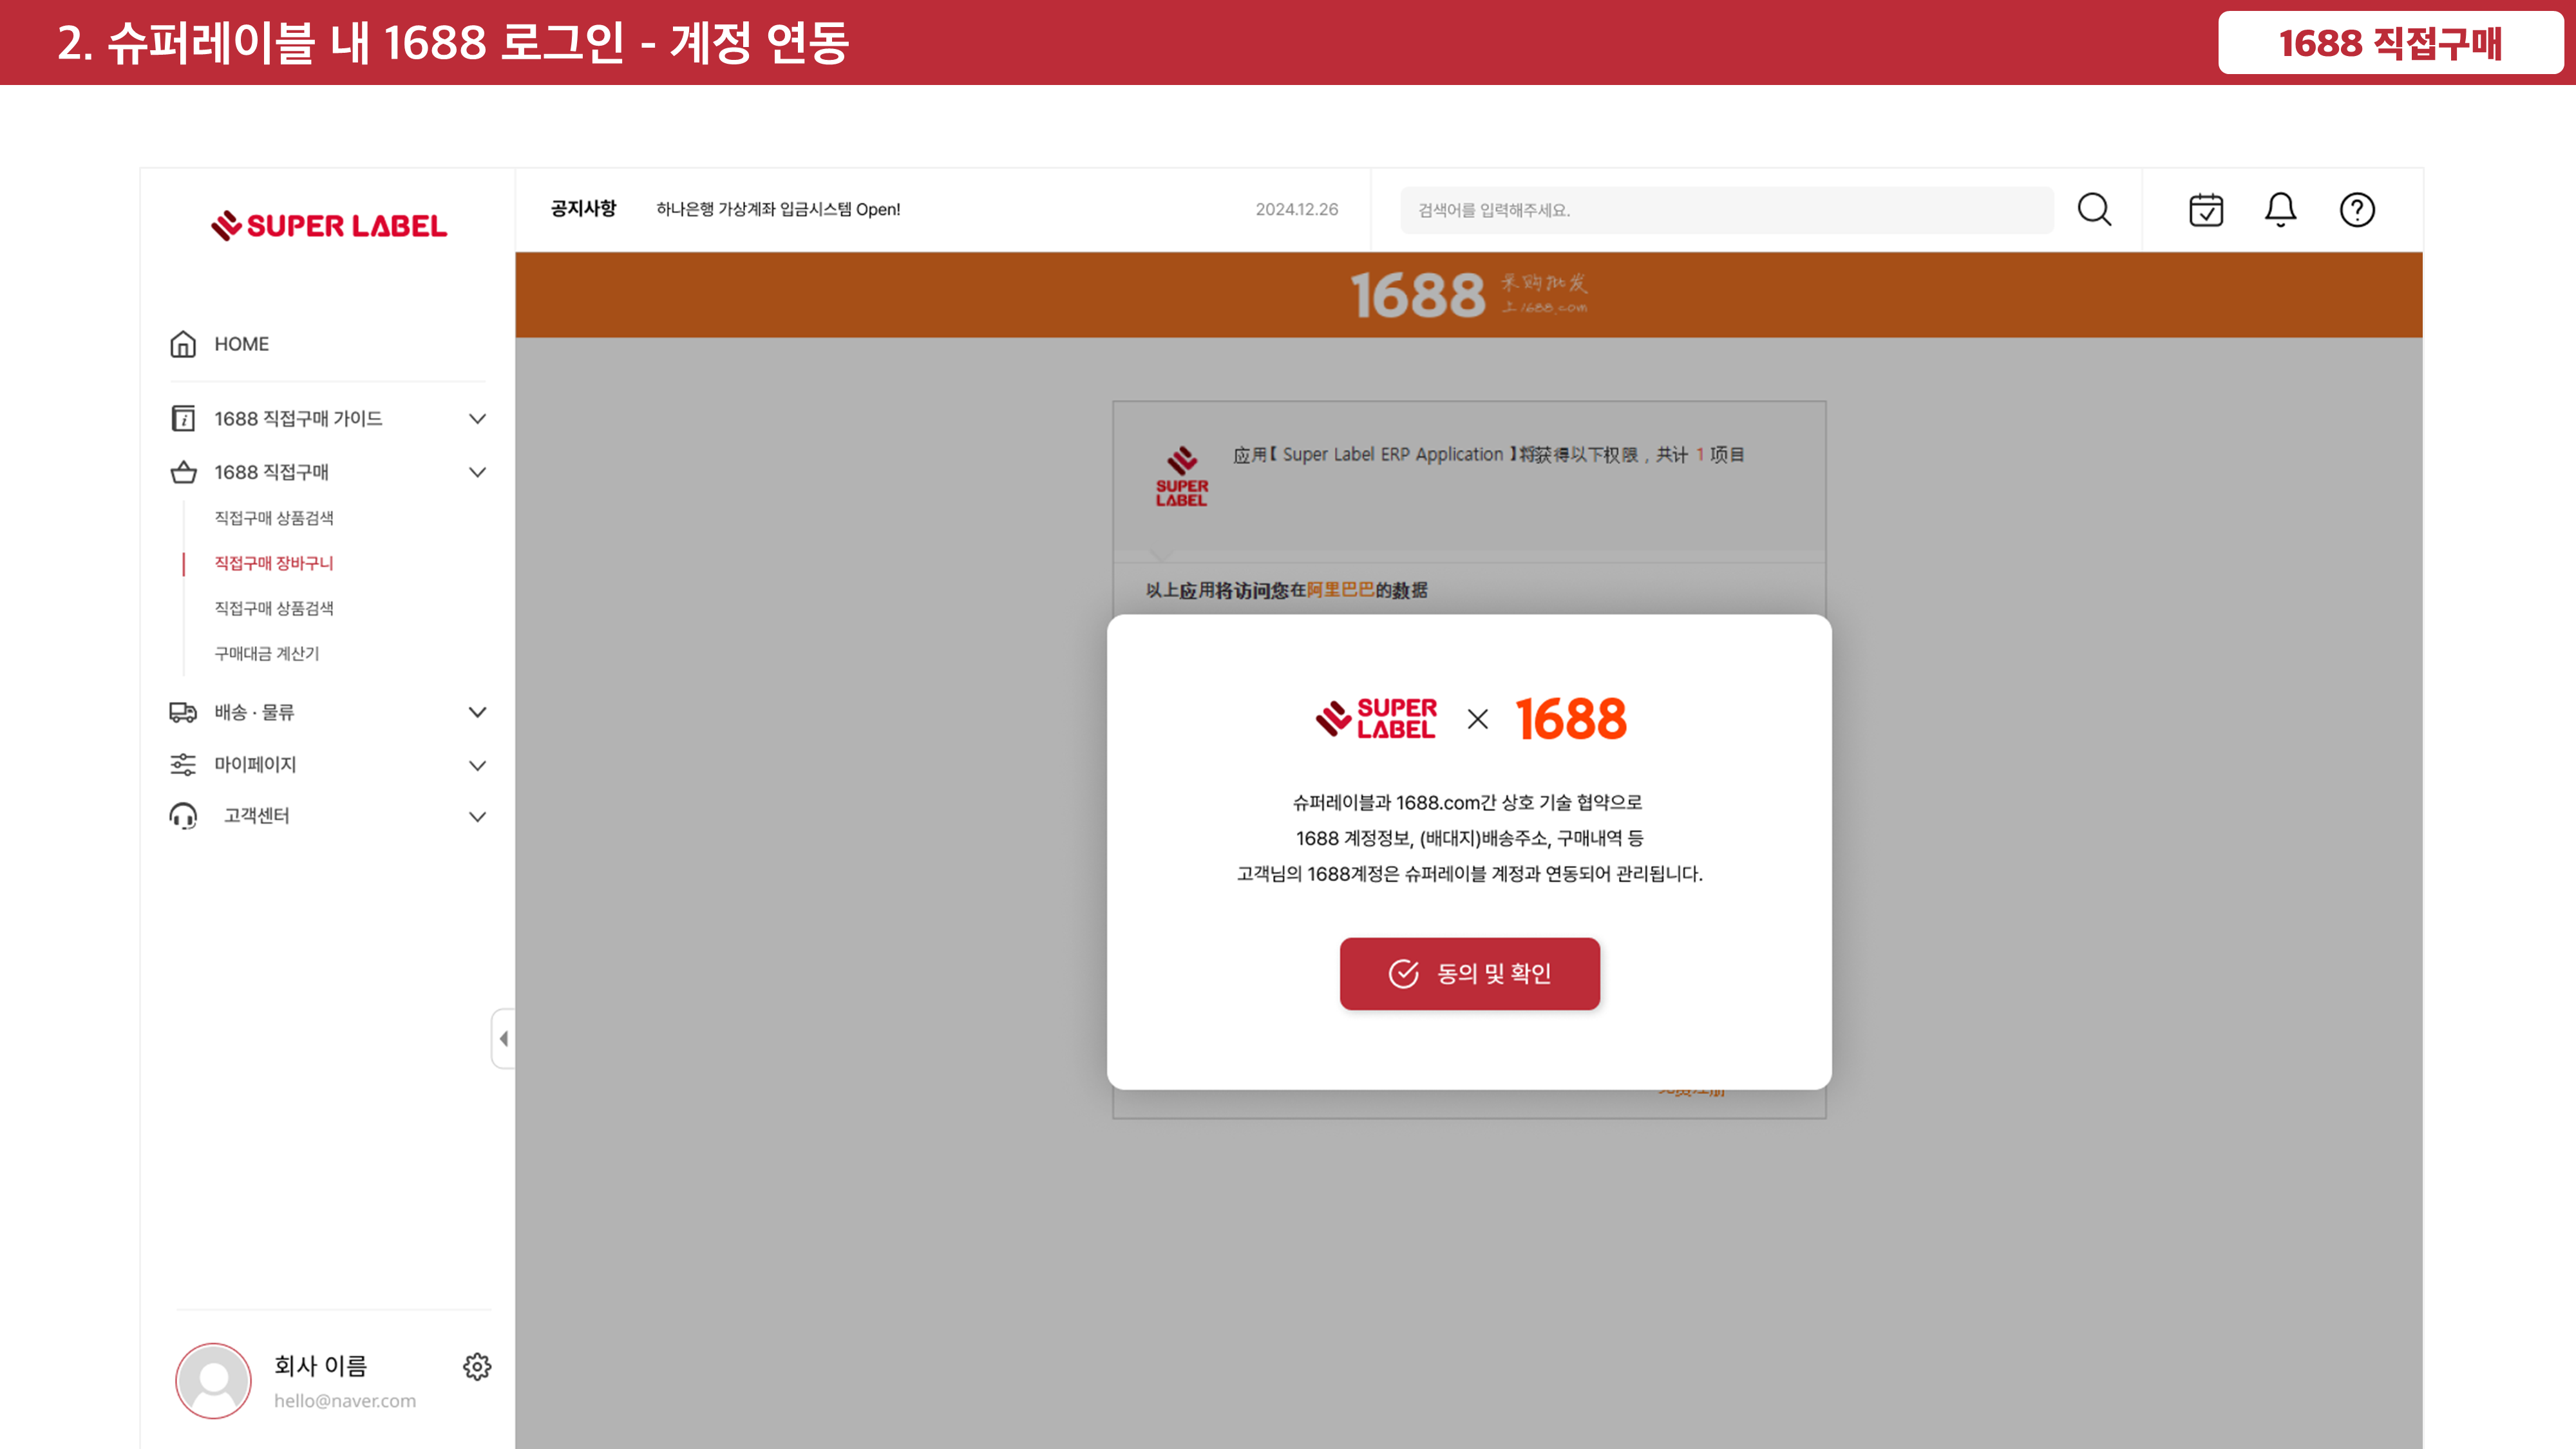Open the calendar check icon
The image size is (2576, 1449).
(2206, 210)
